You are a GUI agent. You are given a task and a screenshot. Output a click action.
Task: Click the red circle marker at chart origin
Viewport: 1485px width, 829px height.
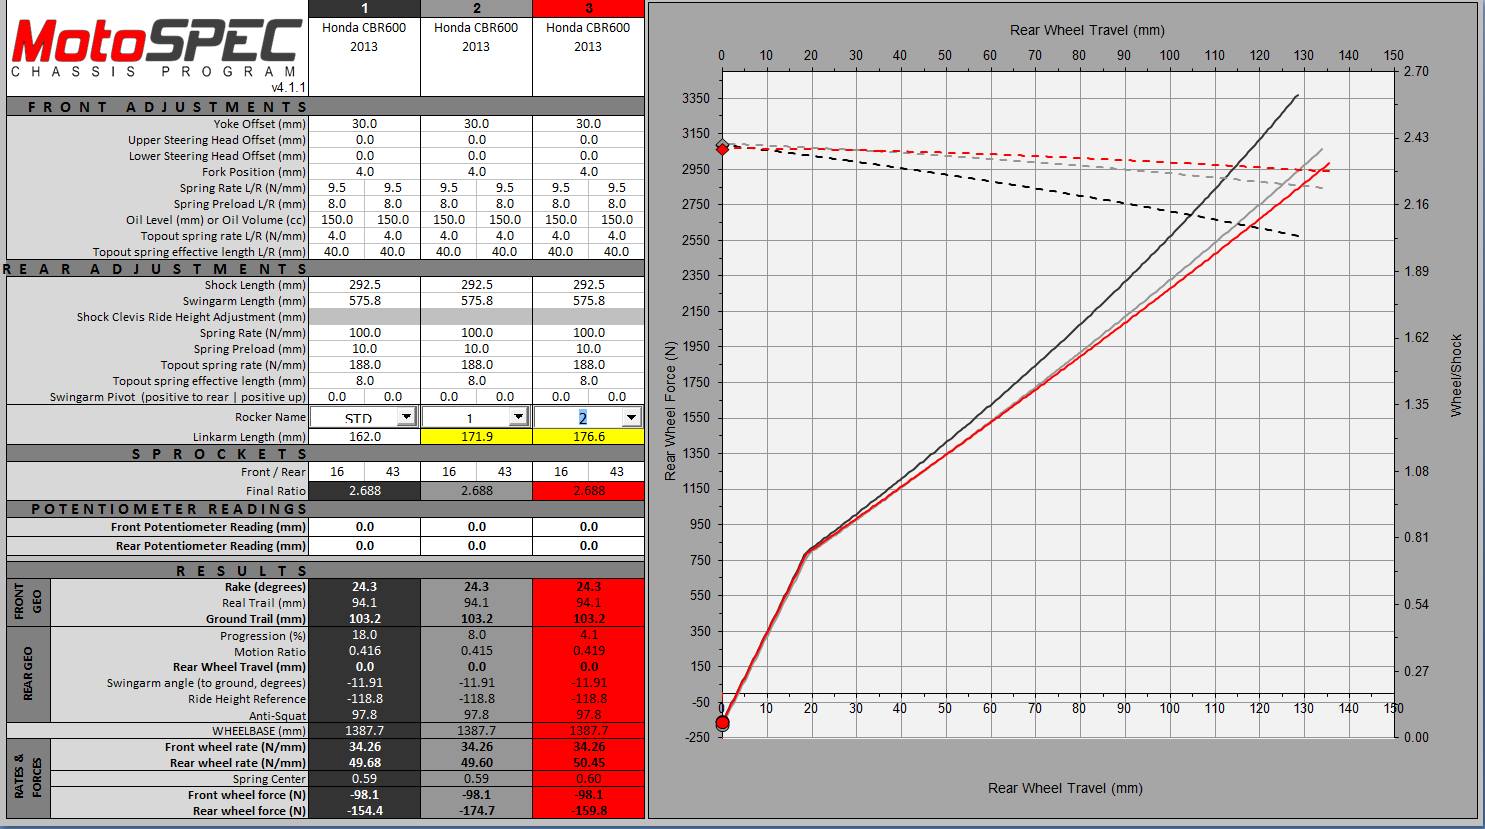point(722,723)
